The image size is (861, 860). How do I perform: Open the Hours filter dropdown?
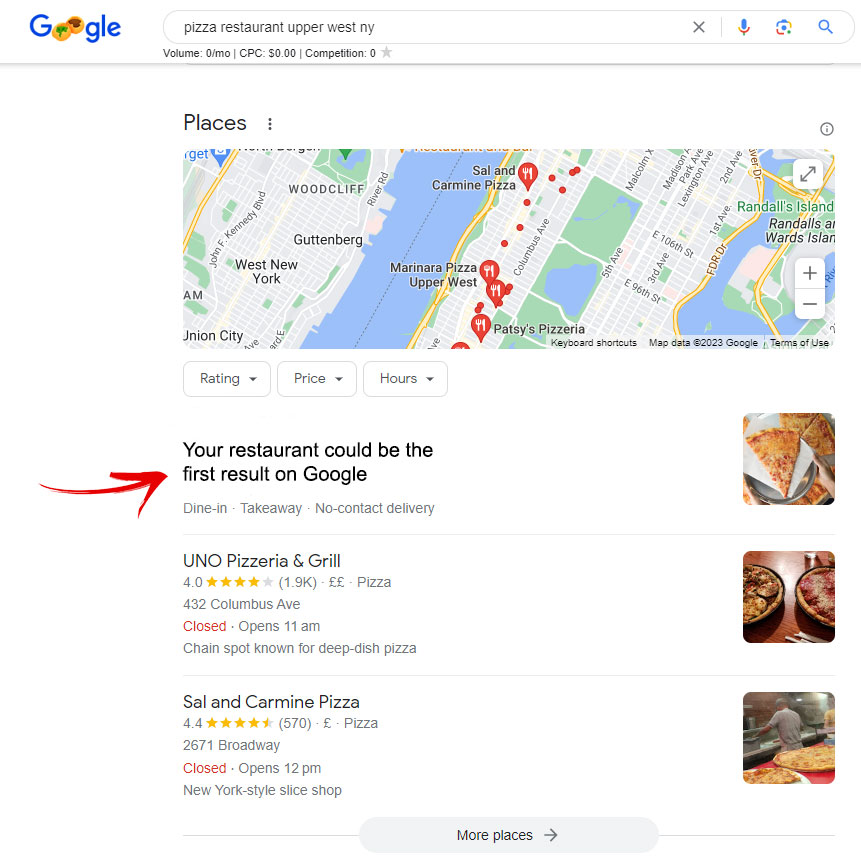pyautogui.click(x=405, y=378)
